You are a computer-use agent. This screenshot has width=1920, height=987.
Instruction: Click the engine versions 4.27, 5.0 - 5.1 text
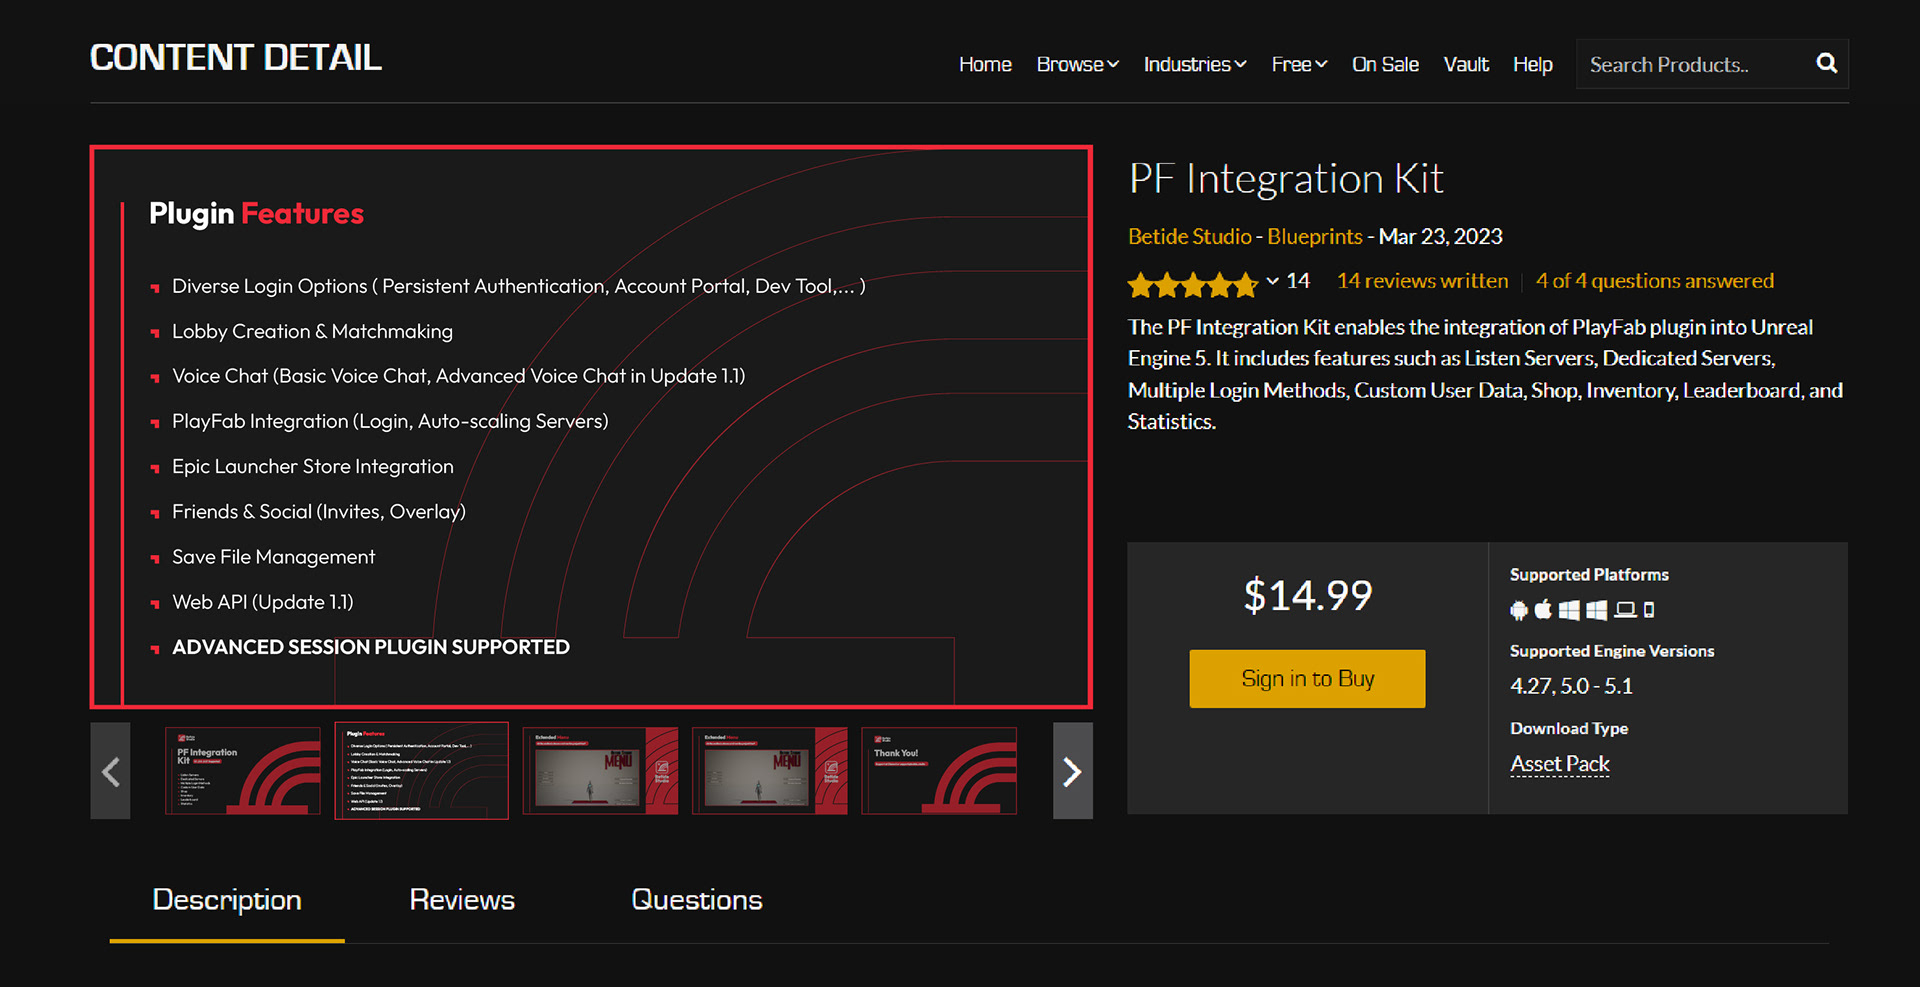click(1571, 686)
